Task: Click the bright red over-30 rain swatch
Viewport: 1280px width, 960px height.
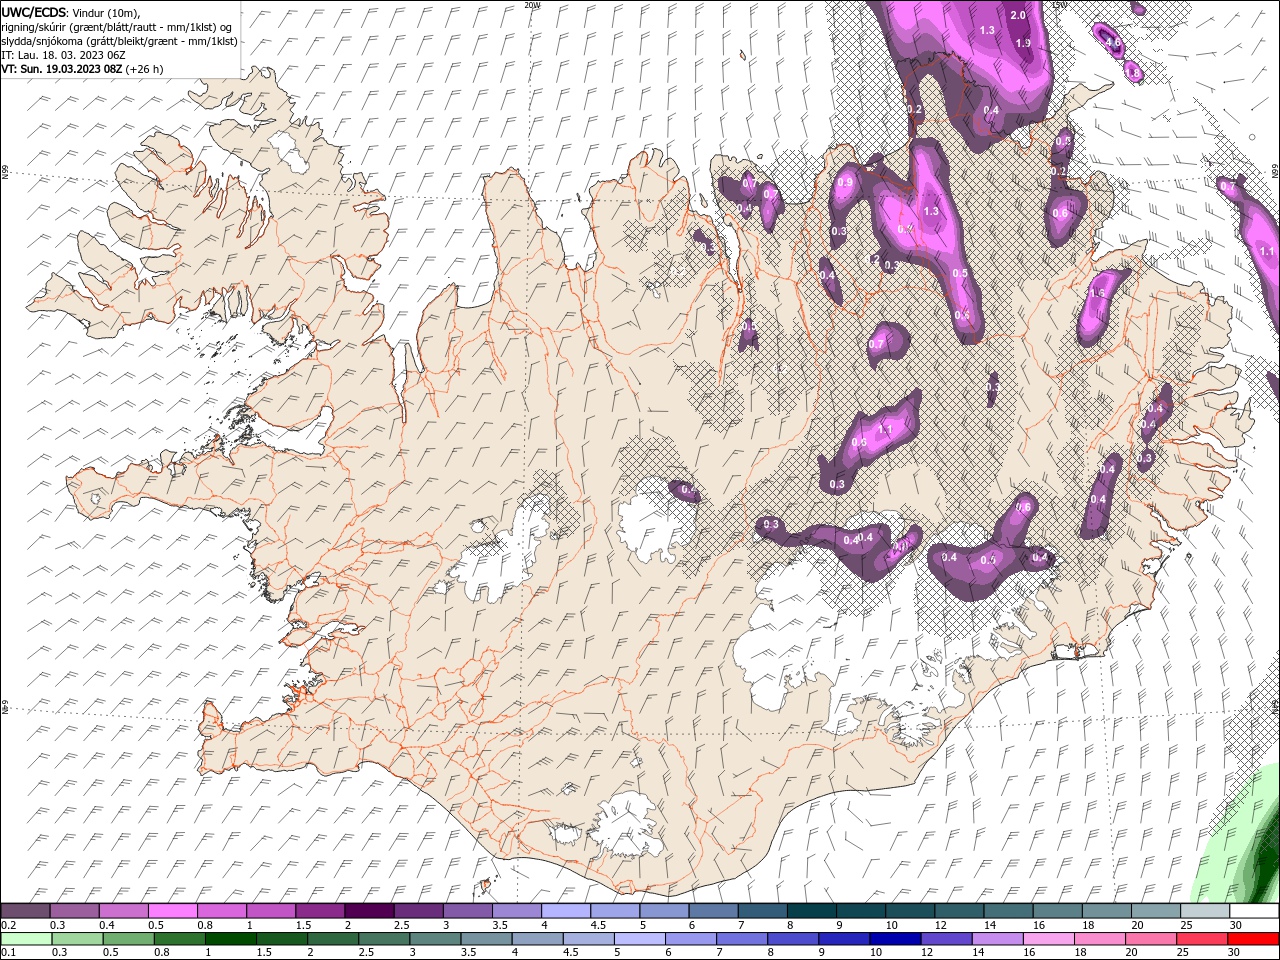Action: tap(1253, 938)
